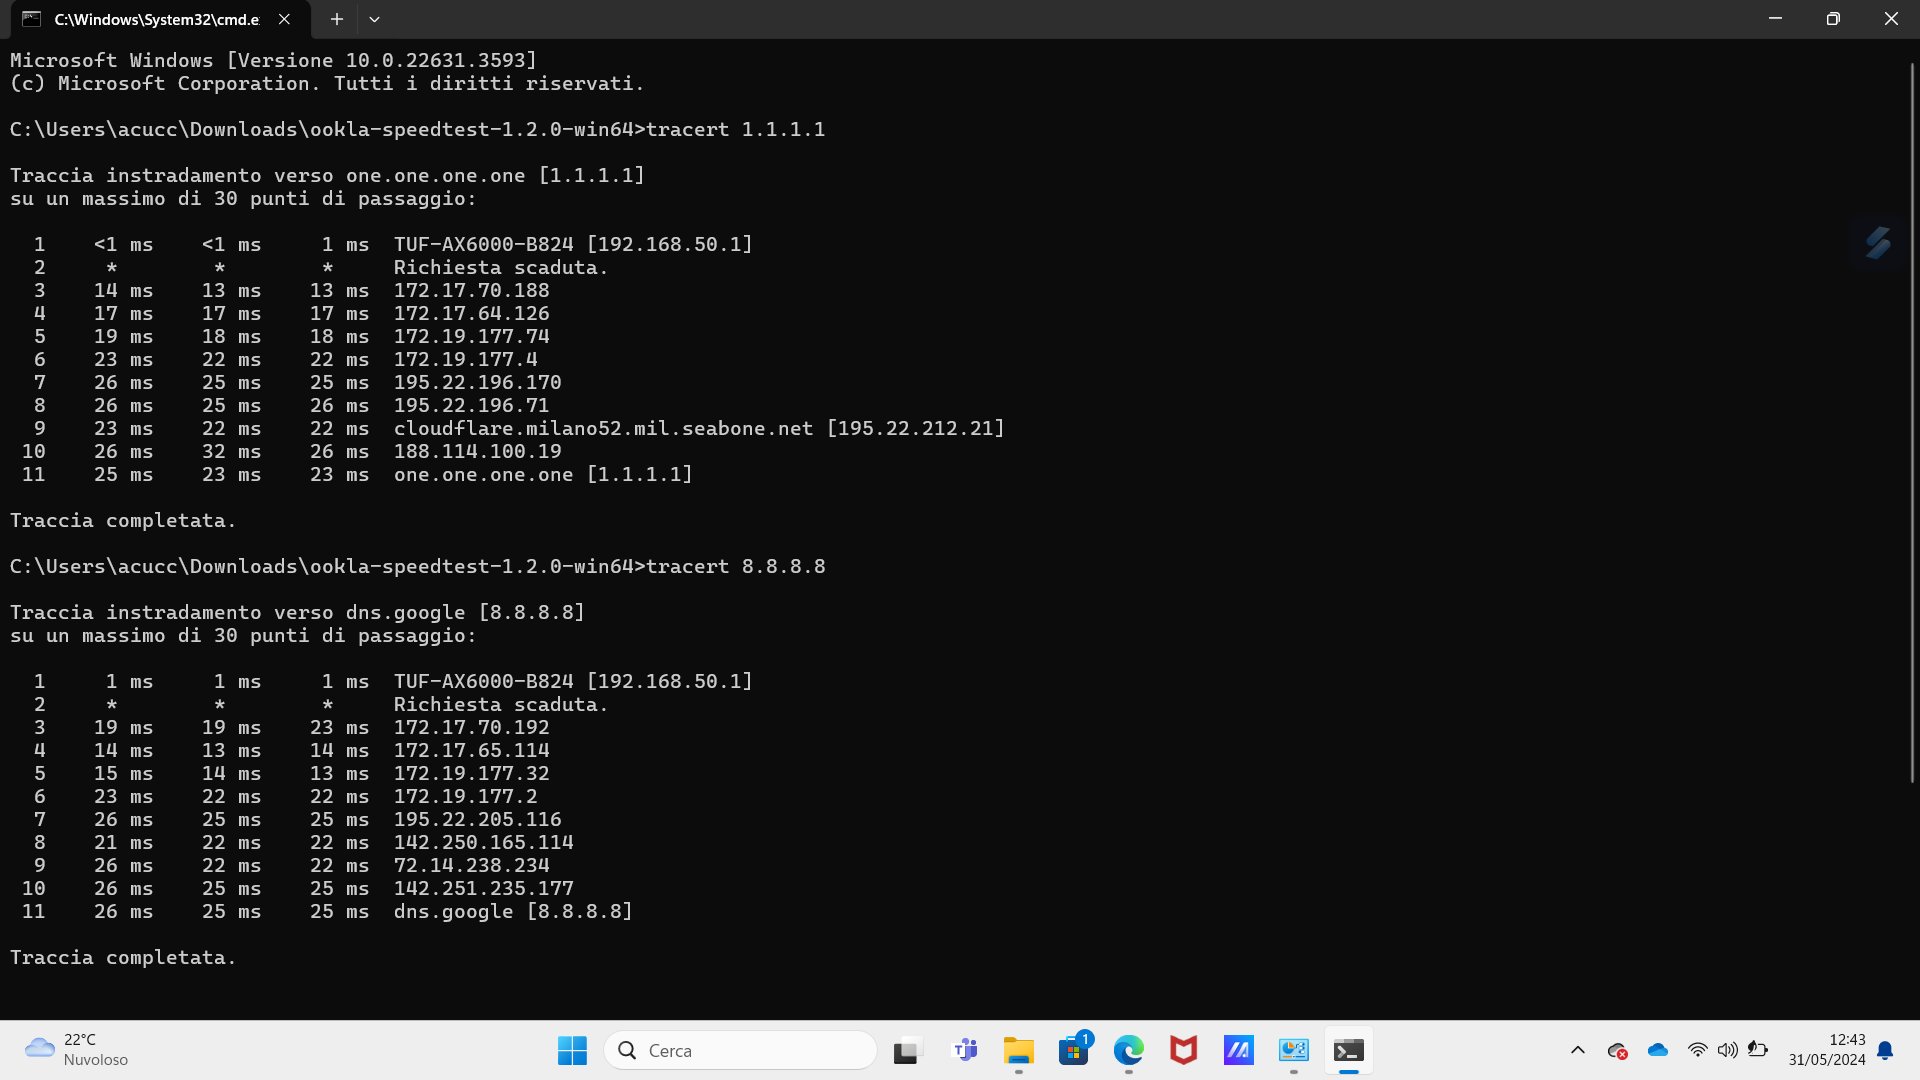Open McAfee from the taskbar
This screenshot has height=1080, width=1920.
pyautogui.click(x=1184, y=1051)
